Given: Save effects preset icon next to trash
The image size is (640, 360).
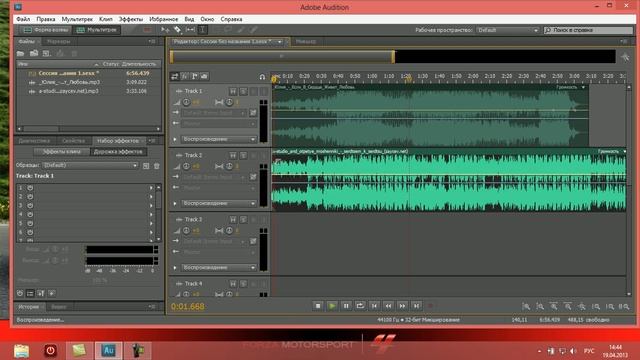Looking at the screenshot, I should (x=146, y=166).
